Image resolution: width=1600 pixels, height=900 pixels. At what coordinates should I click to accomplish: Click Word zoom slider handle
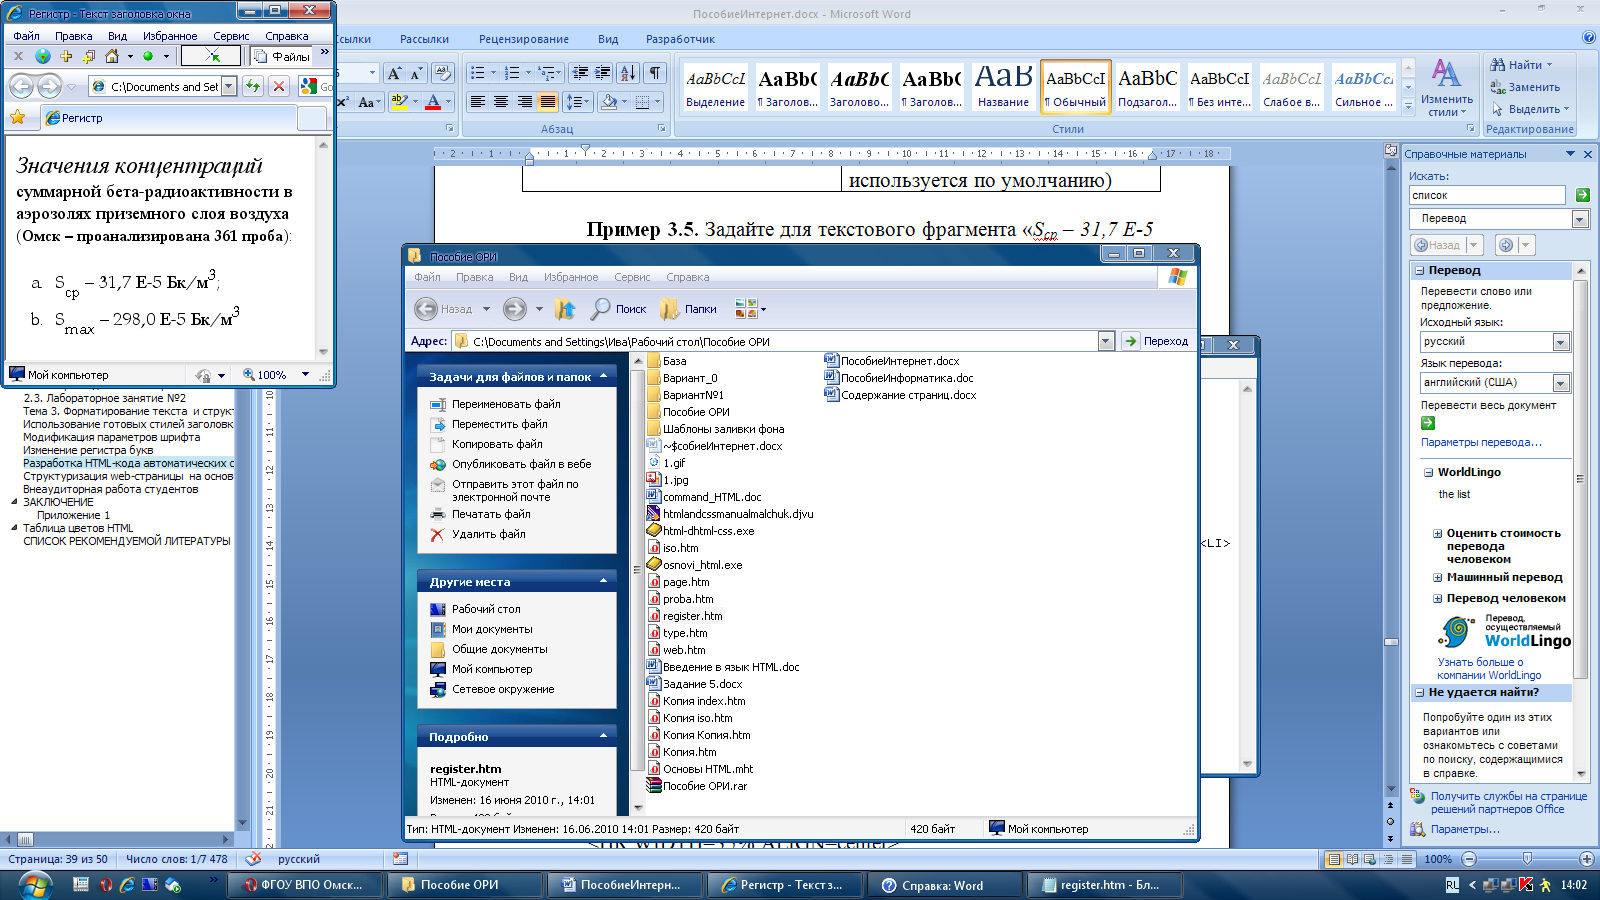pyautogui.click(x=1527, y=859)
